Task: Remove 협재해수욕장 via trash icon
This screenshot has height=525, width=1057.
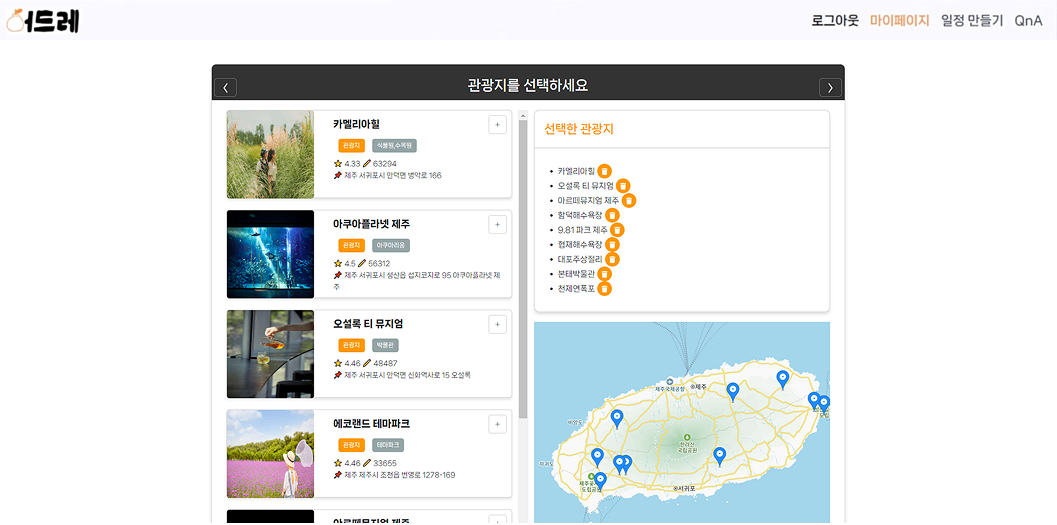Action: [612, 245]
